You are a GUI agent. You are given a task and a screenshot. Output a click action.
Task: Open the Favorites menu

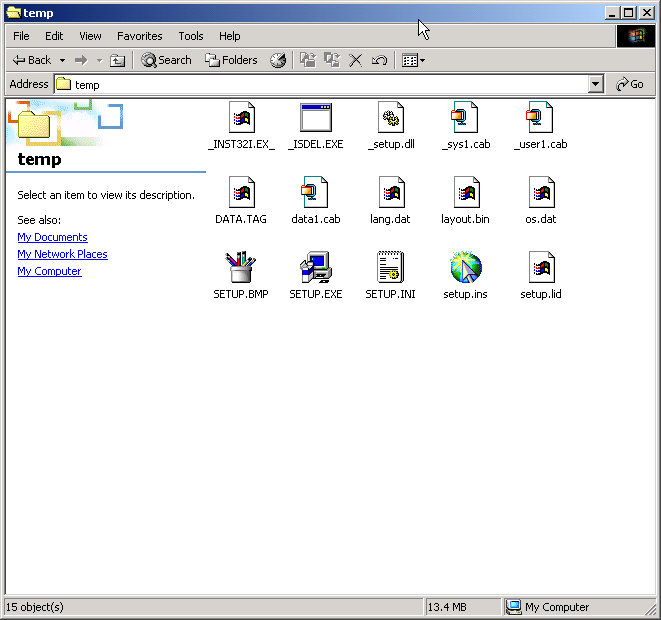[x=139, y=36]
